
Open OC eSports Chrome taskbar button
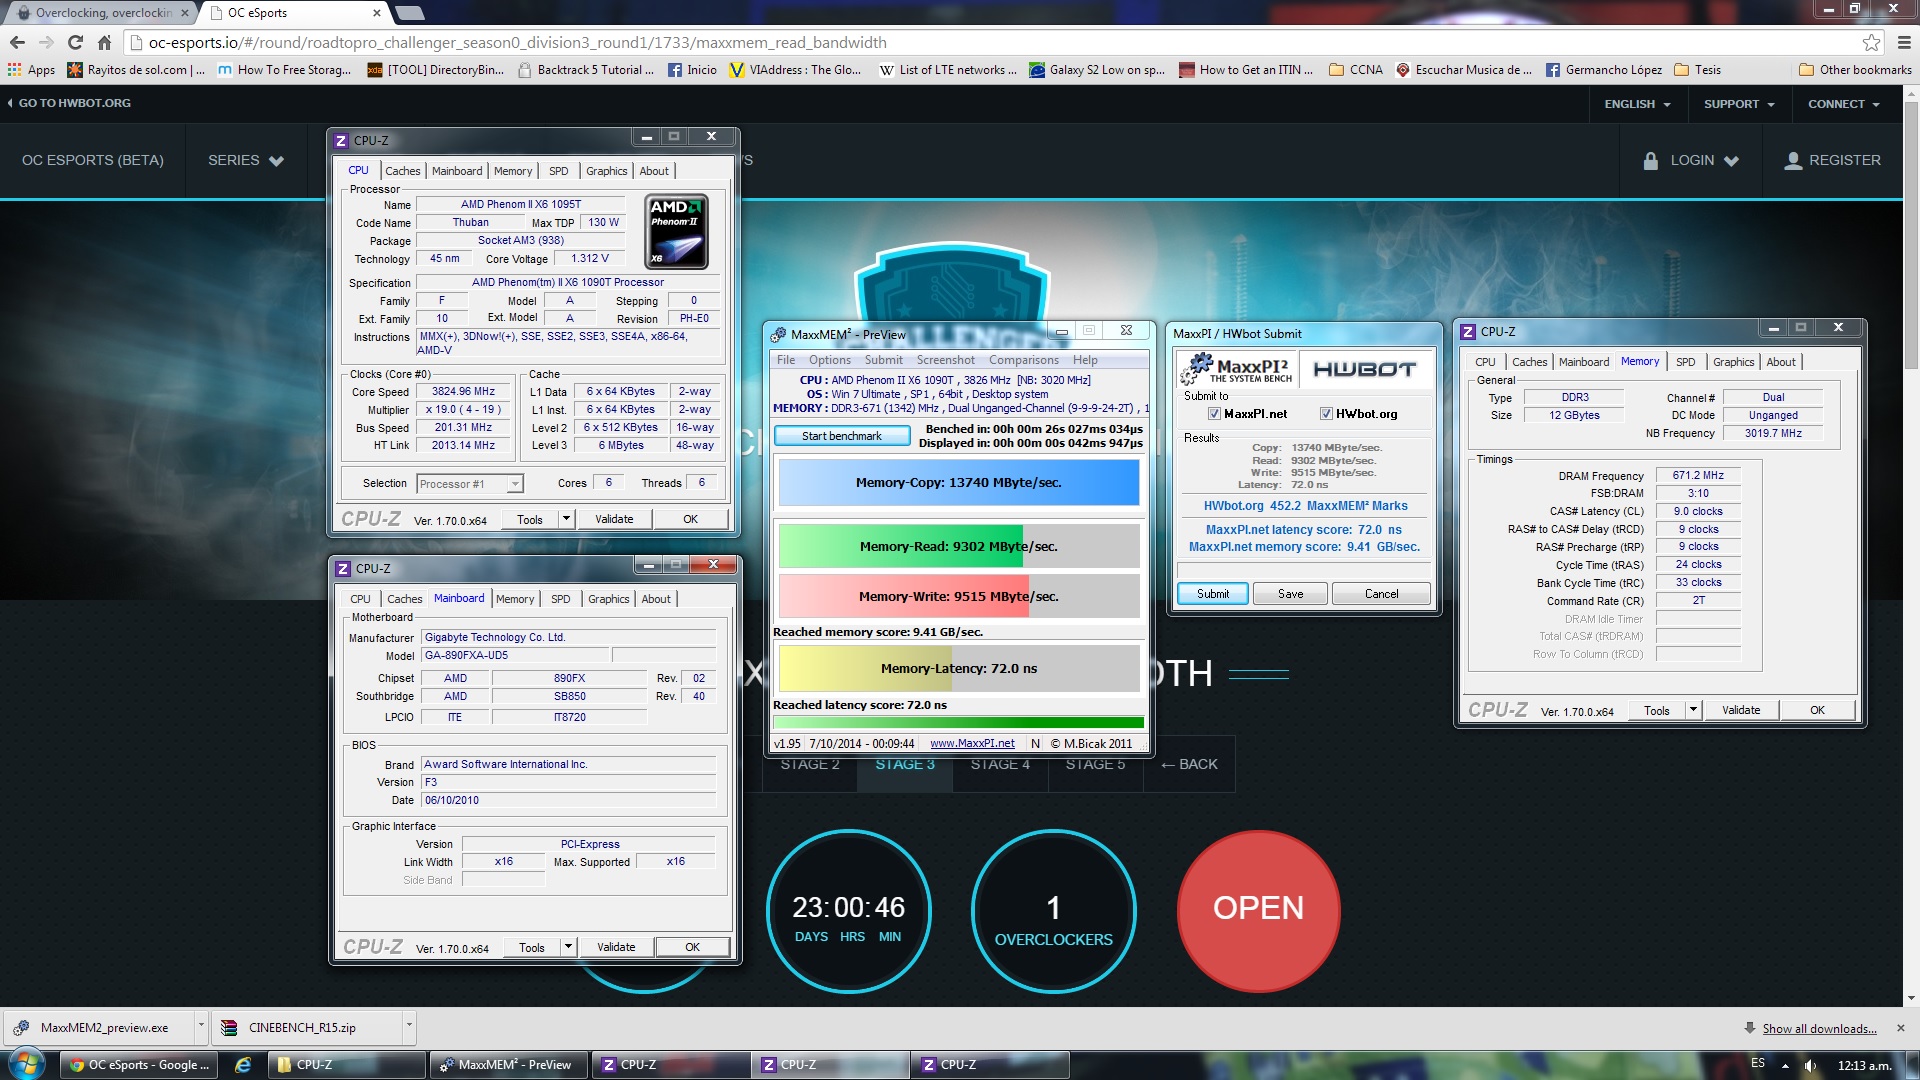point(140,1065)
